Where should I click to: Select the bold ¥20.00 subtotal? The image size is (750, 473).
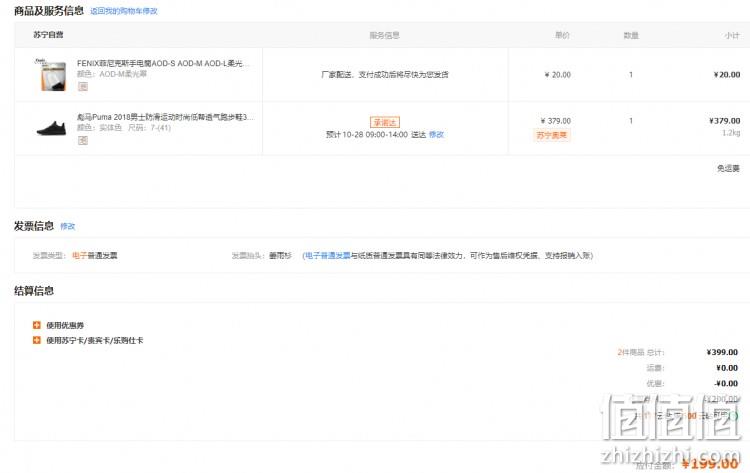pos(727,75)
